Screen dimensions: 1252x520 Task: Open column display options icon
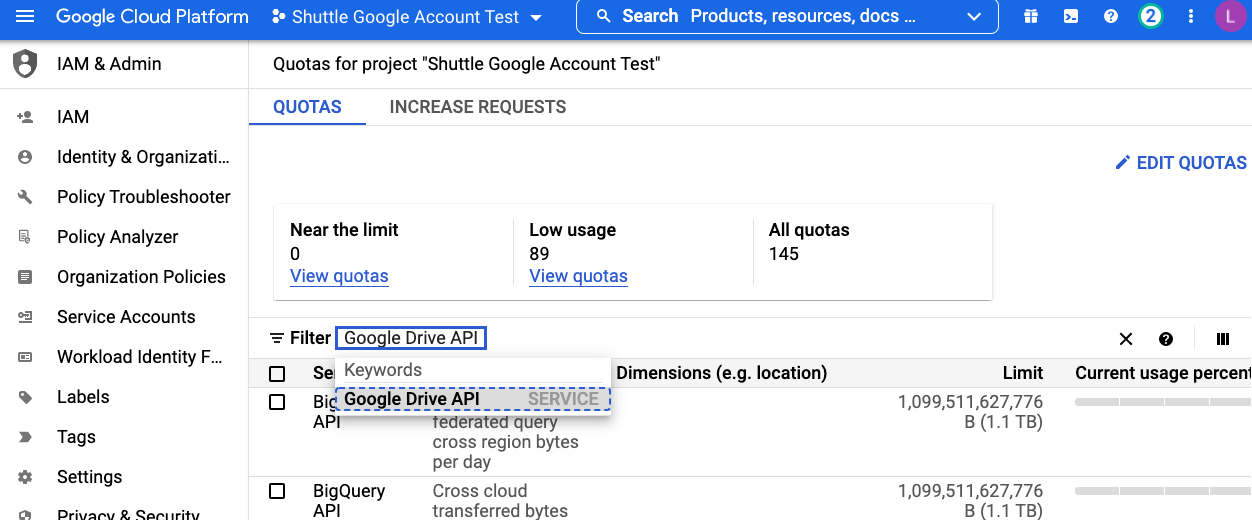pyautogui.click(x=1222, y=339)
